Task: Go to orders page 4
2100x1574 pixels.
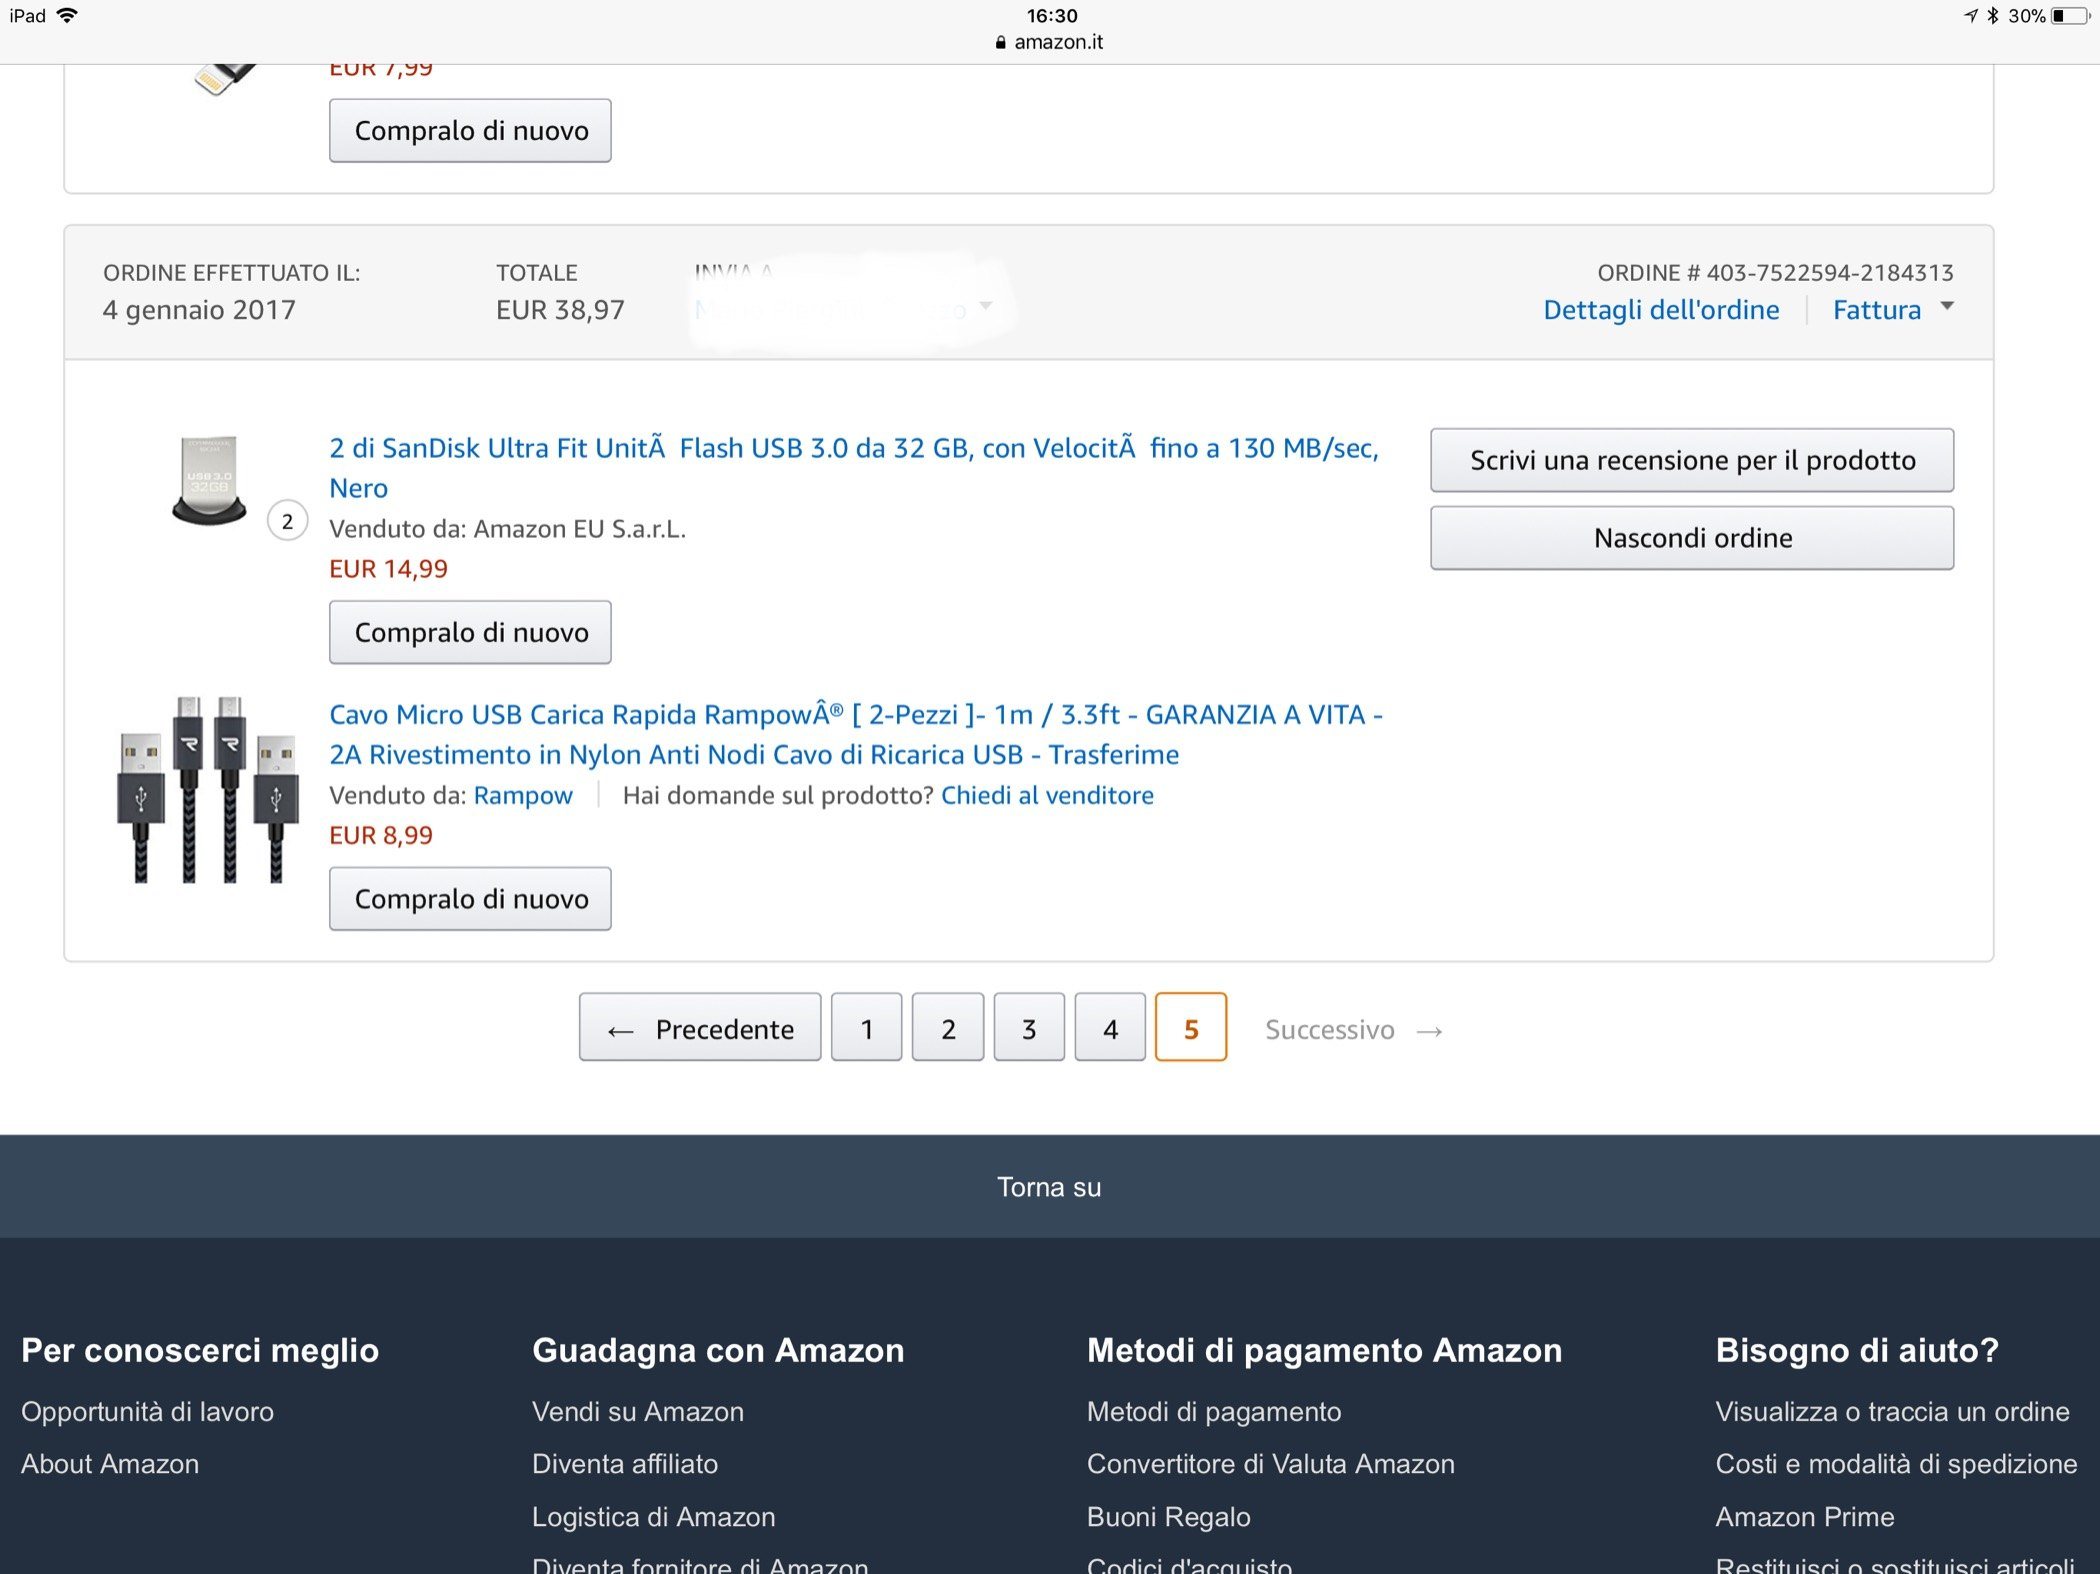Action: [x=1110, y=1027]
